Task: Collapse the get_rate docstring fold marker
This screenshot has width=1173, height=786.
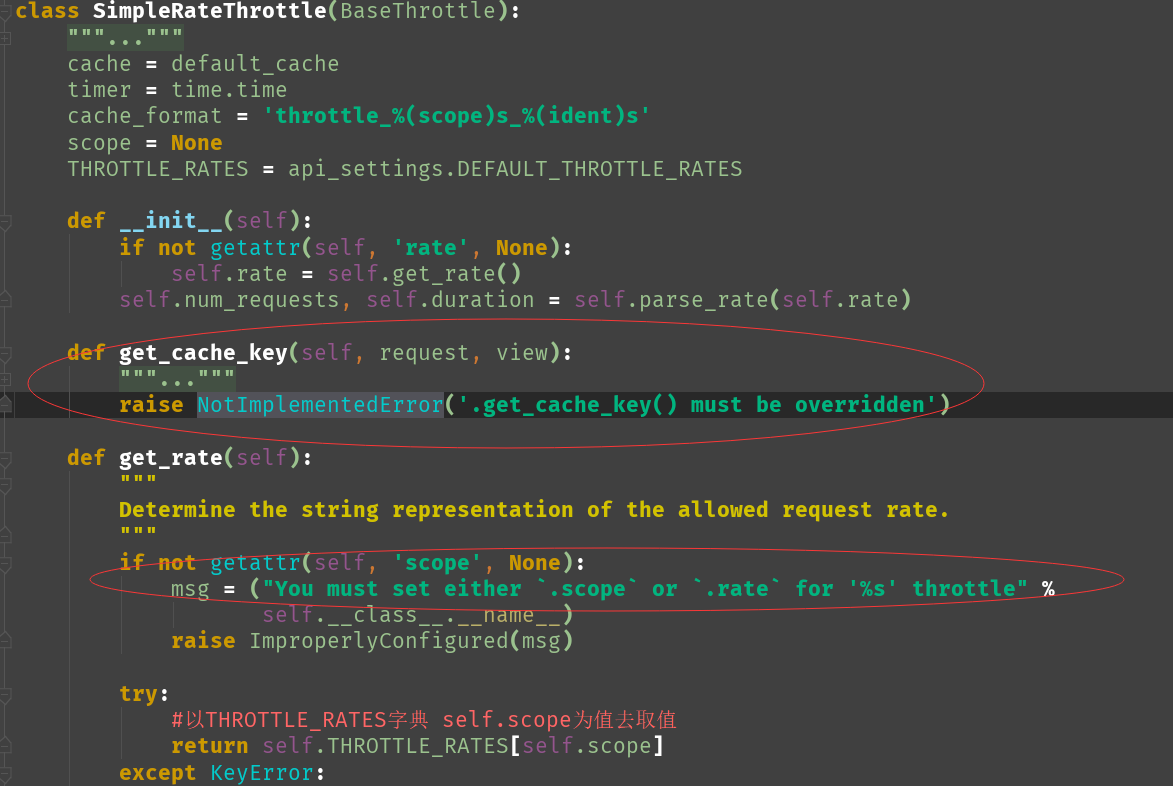Action: pos(5,485)
